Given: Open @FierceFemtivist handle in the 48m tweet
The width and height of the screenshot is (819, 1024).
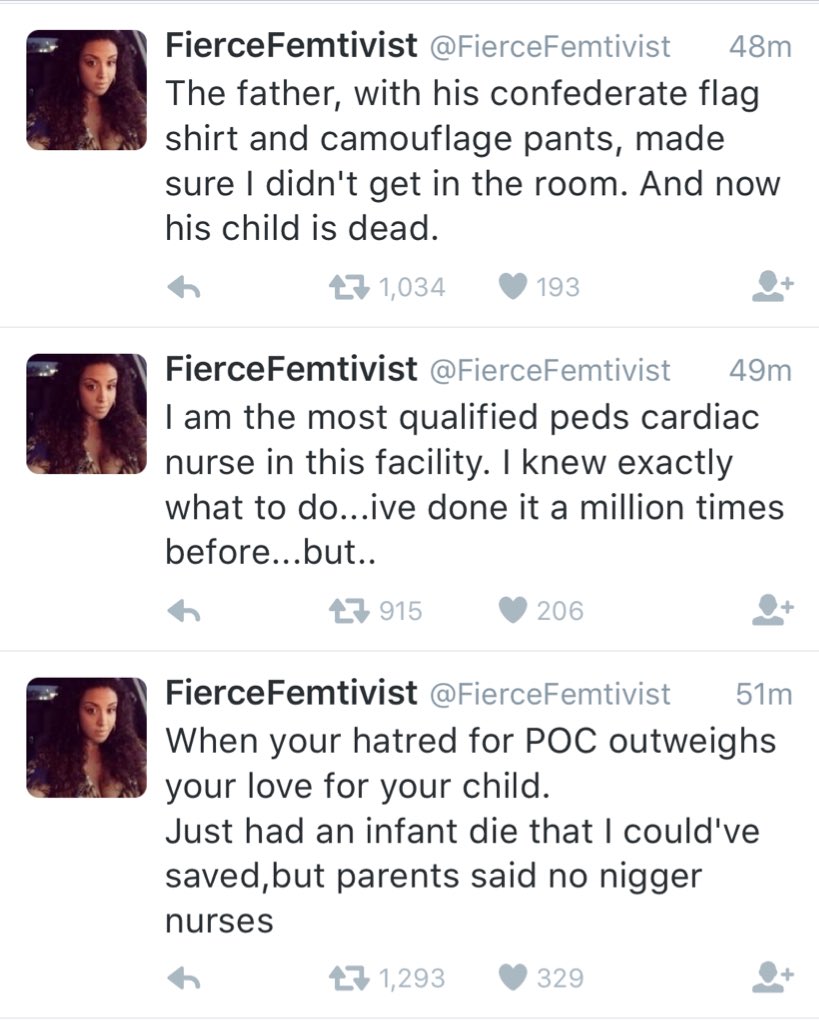Looking at the screenshot, I should click(x=549, y=46).
